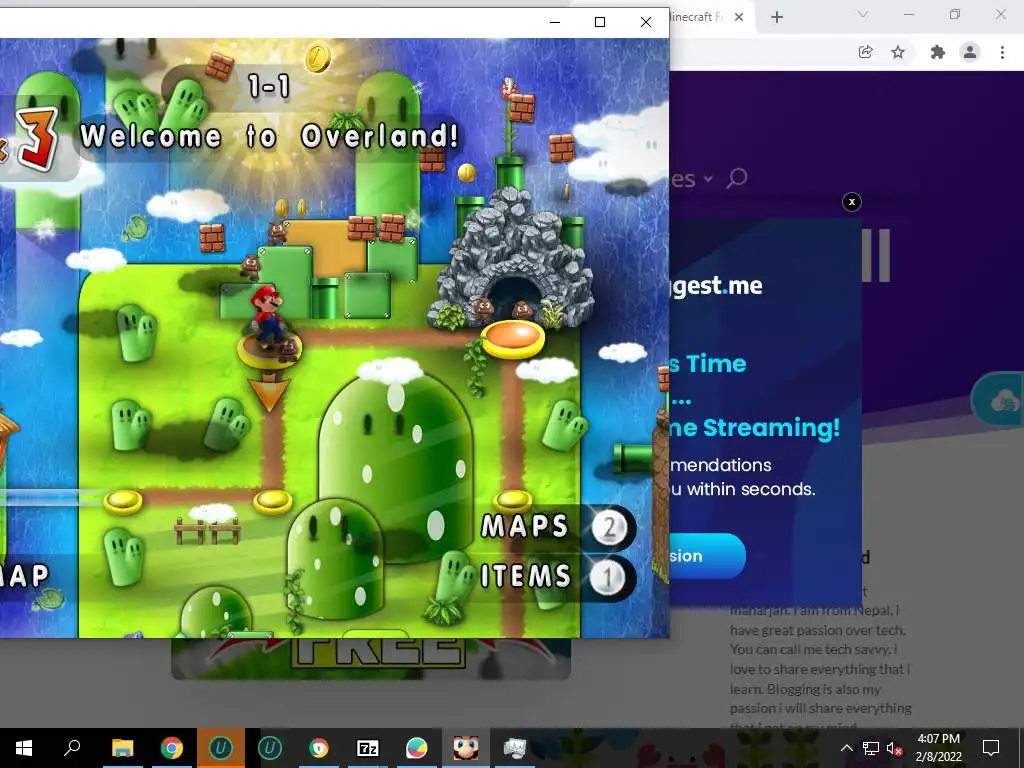Screen dimensions: 1024x768
Task: Open the system monitor icon in the taskbar
Action: coord(515,748)
